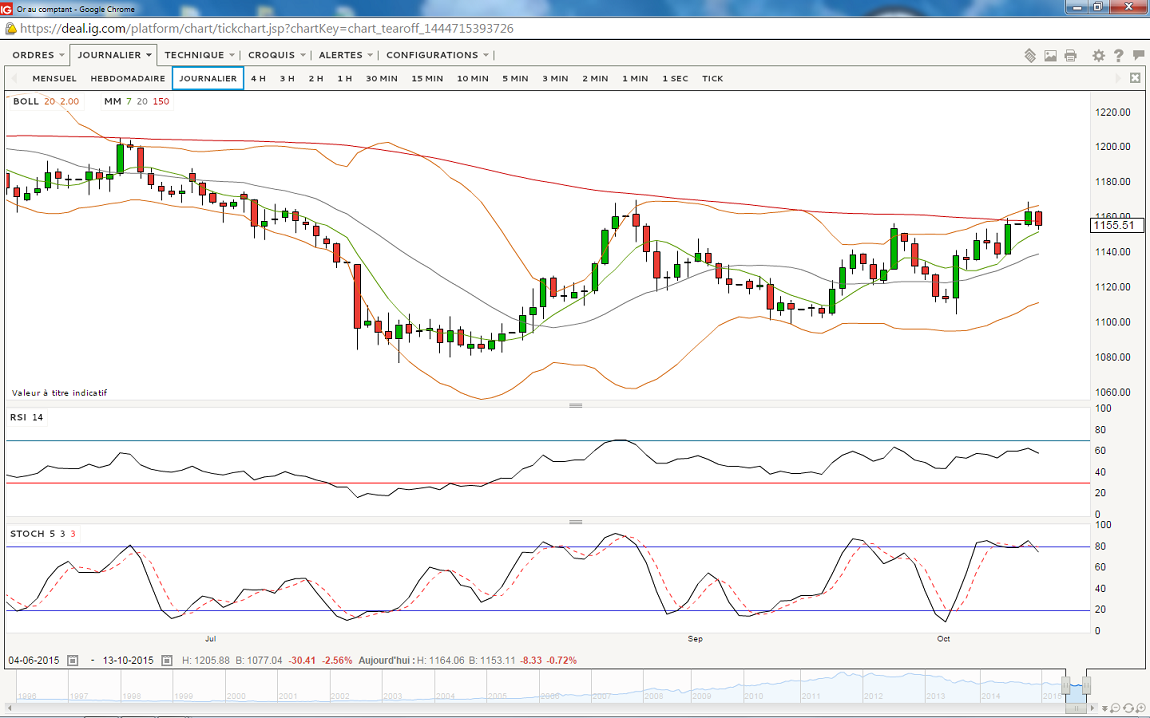Click the layers icon in top toolbar

(x=1030, y=56)
